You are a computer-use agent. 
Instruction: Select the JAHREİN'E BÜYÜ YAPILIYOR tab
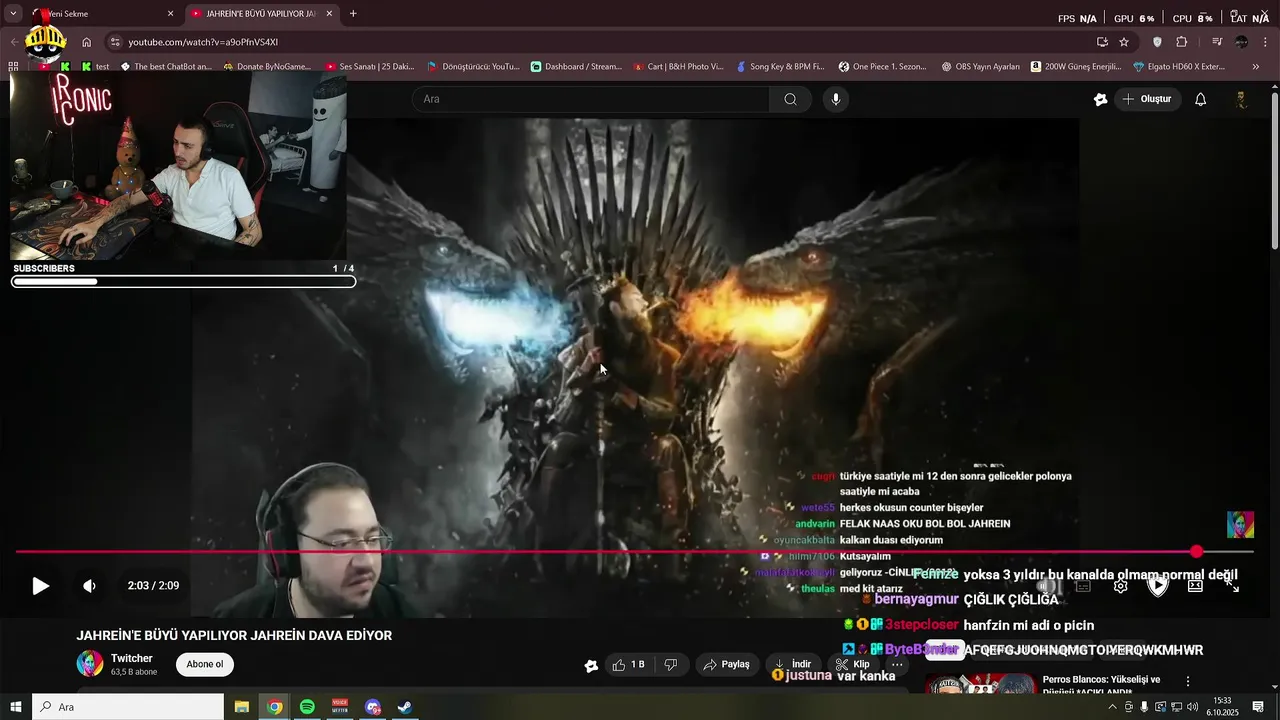coord(262,14)
